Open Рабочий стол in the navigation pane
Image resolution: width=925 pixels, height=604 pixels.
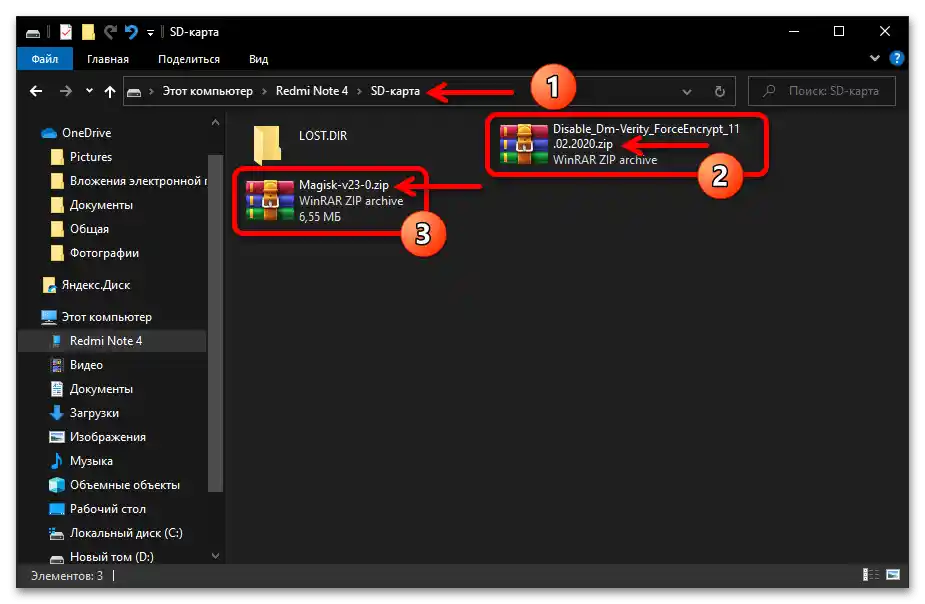[107, 509]
